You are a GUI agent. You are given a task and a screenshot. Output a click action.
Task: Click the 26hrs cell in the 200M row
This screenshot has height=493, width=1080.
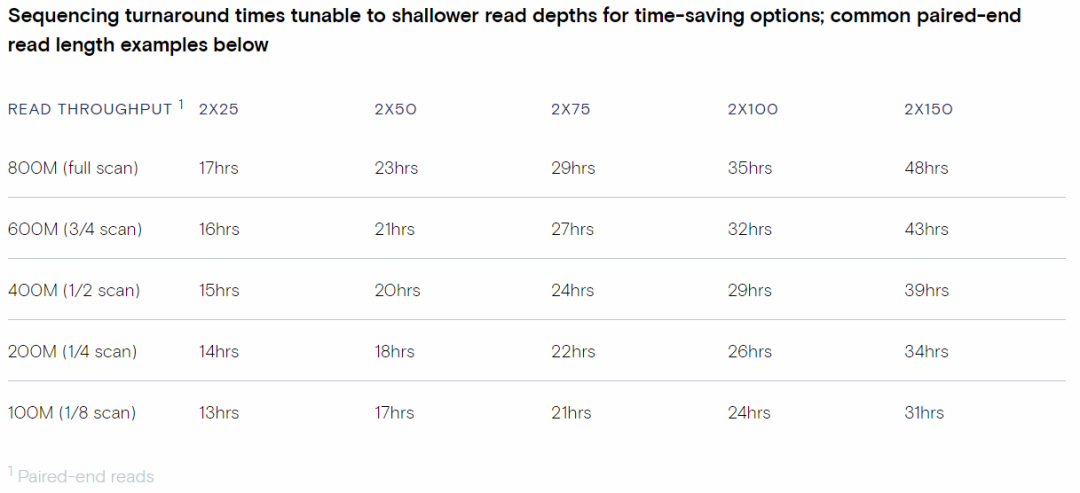pos(750,351)
